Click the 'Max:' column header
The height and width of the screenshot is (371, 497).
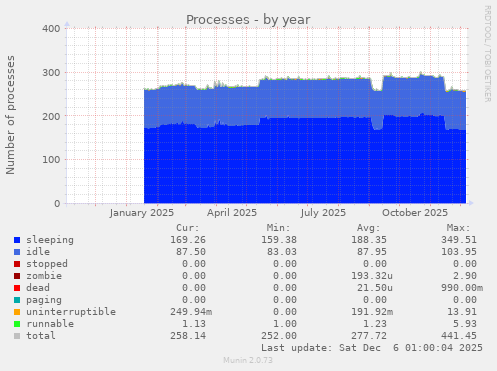coord(459,228)
